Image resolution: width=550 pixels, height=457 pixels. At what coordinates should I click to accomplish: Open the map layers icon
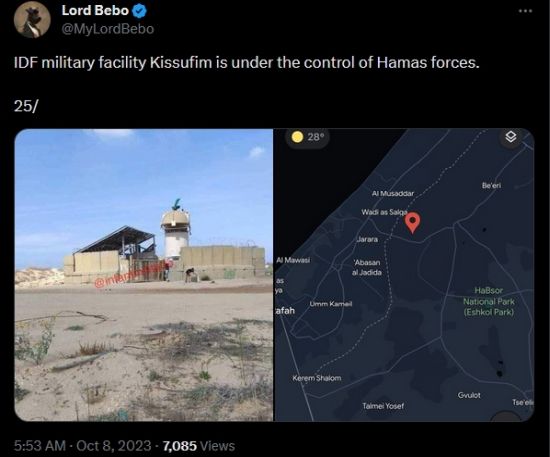[x=511, y=137]
